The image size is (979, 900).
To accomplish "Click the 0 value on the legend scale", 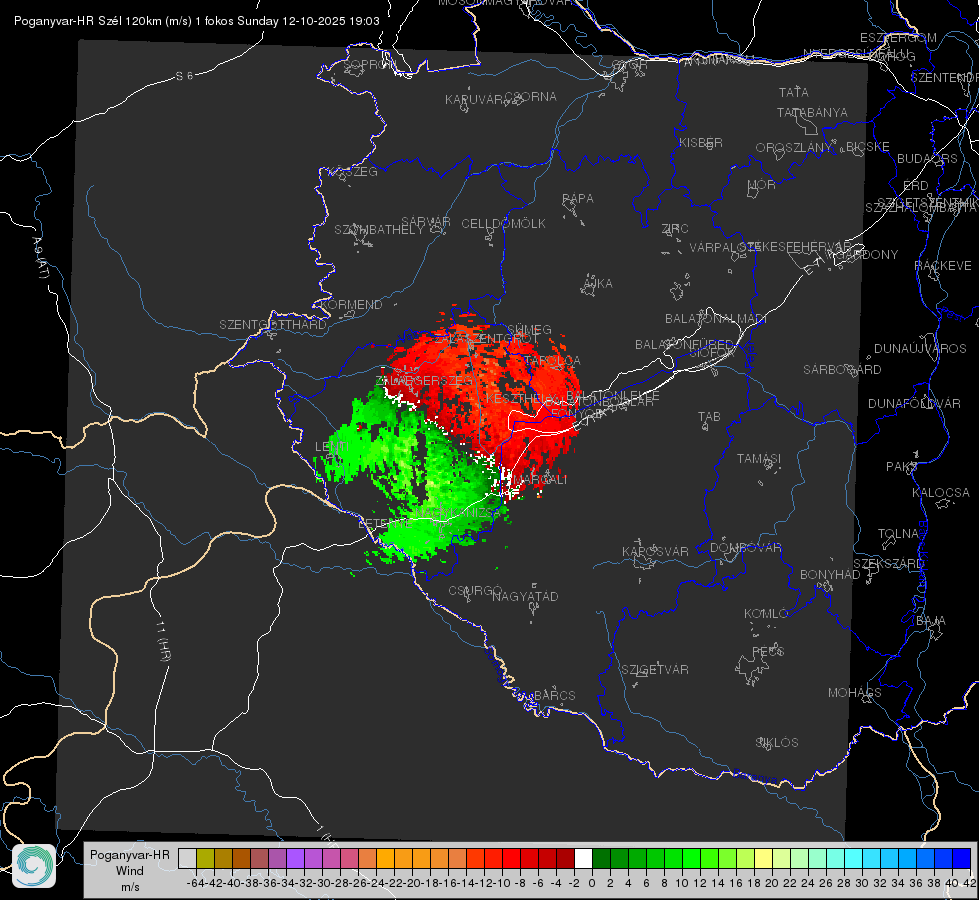I will (x=592, y=883).
